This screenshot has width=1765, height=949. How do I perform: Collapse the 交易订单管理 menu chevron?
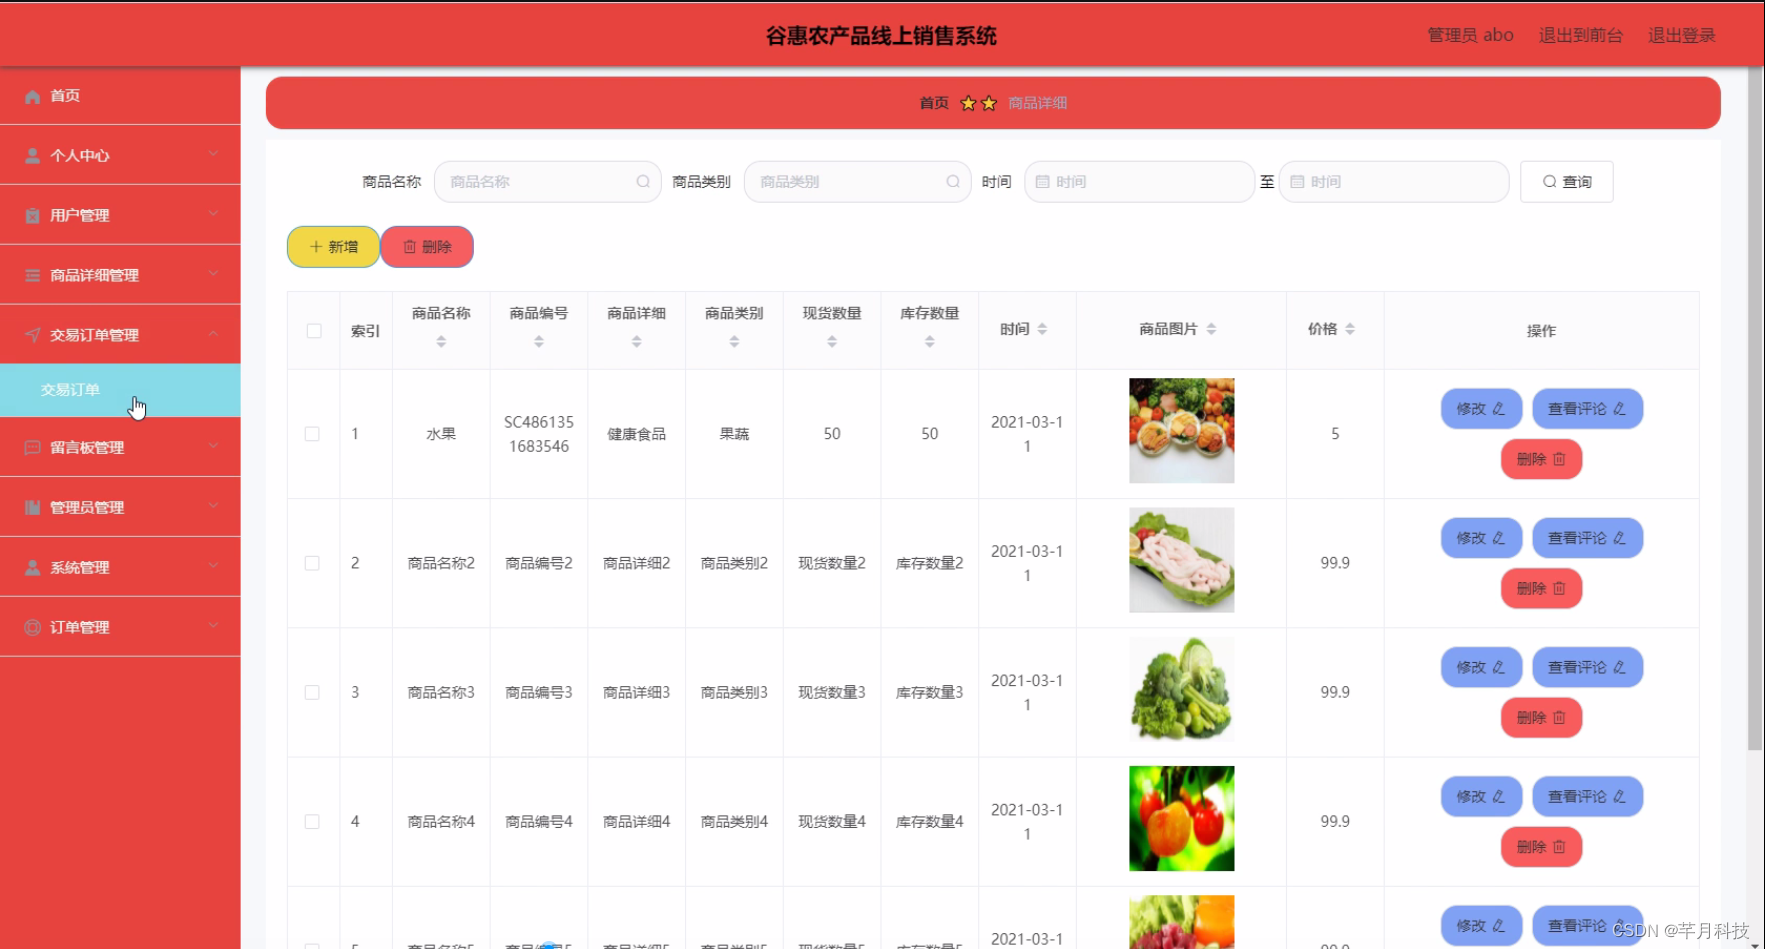point(213,334)
